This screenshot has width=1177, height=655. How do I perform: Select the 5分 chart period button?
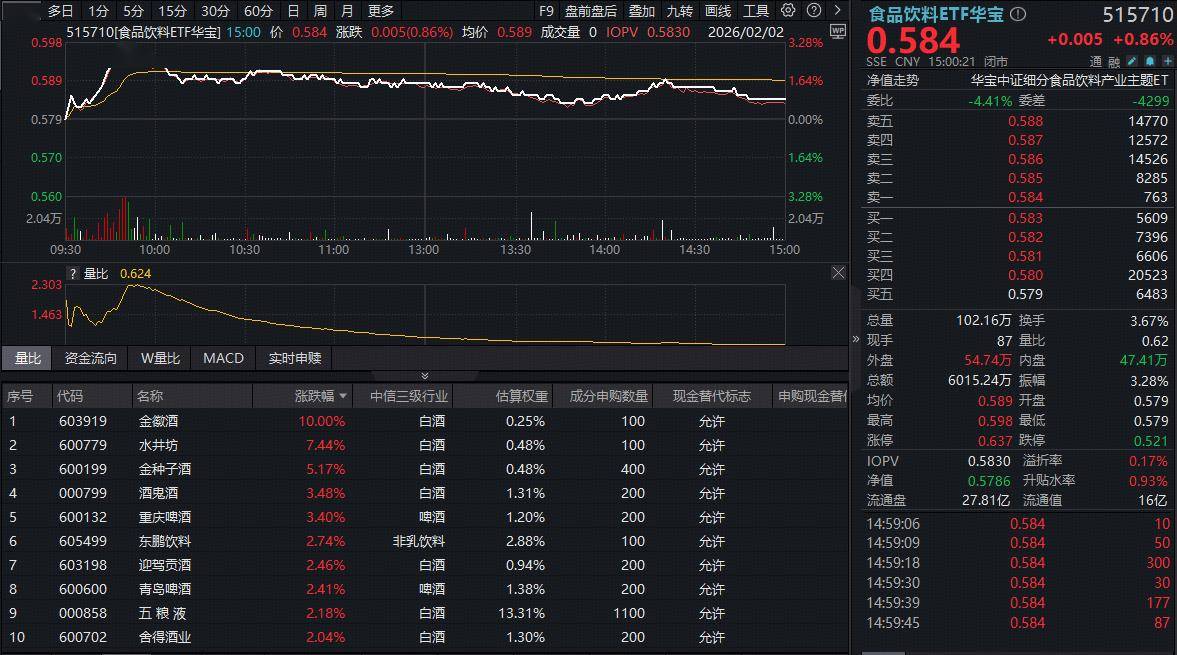click(133, 11)
